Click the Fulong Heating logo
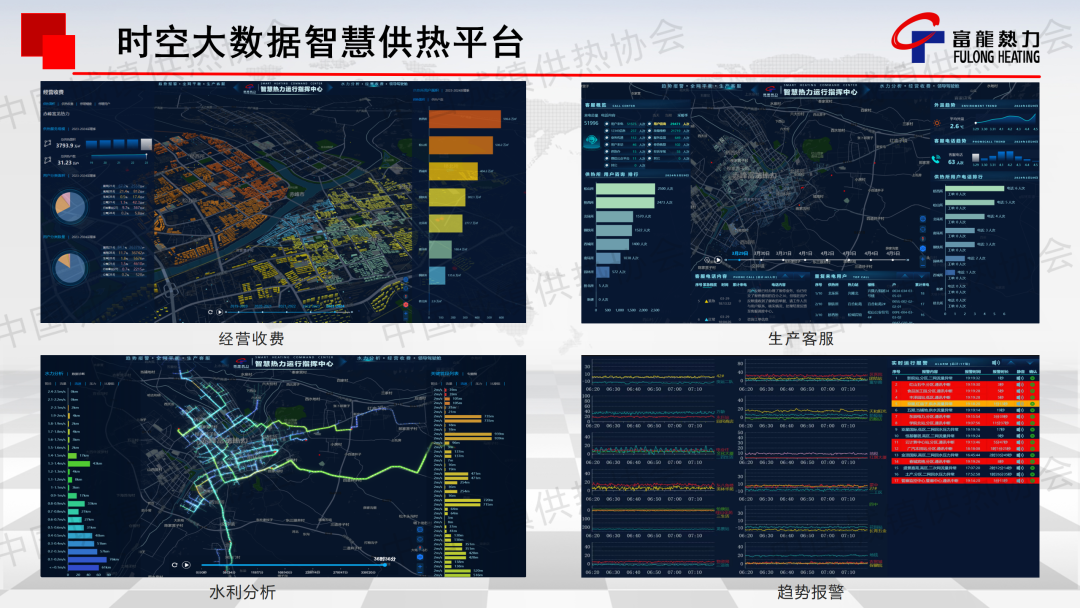 pos(966,45)
